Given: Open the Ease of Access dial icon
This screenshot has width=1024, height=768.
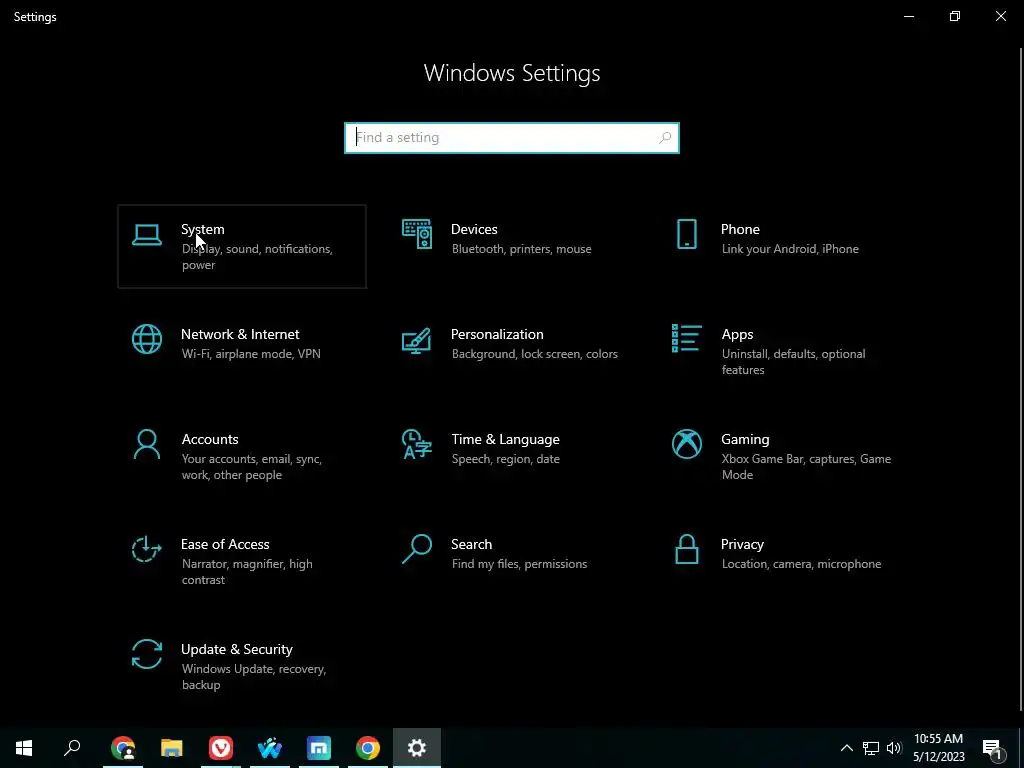Looking at the screenshot, I should tap(147, 549).
